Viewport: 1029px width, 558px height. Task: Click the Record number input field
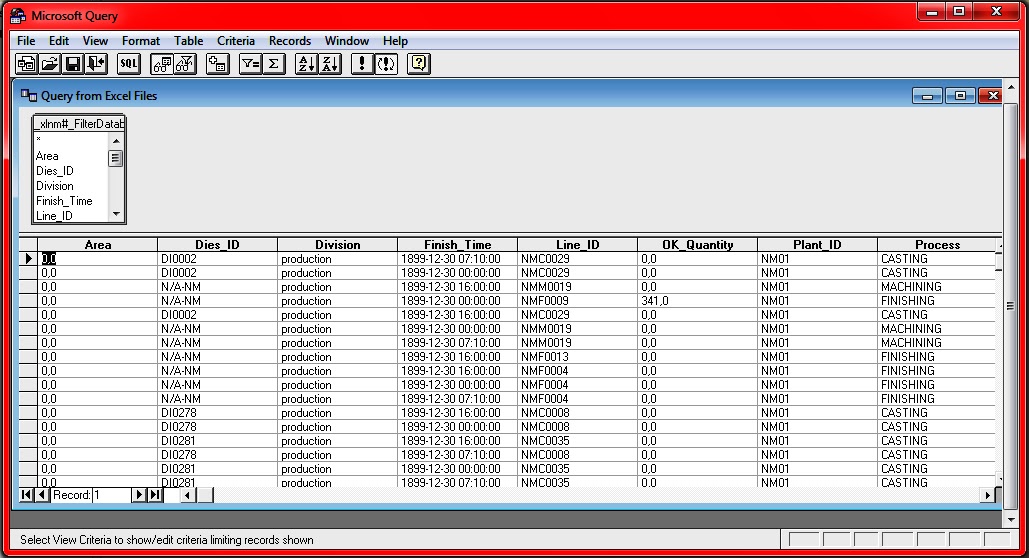111,495
